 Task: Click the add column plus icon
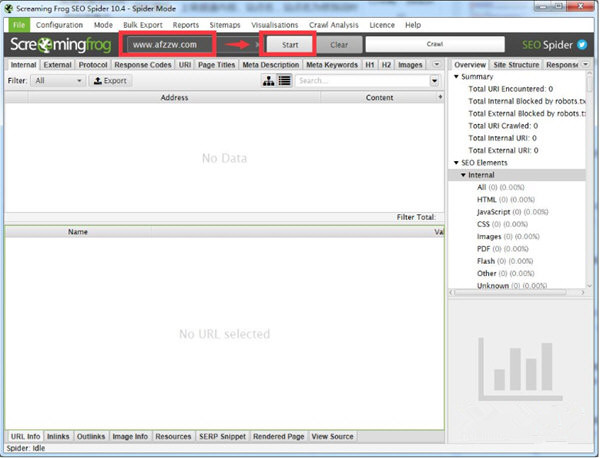click(x=439, y=98)
